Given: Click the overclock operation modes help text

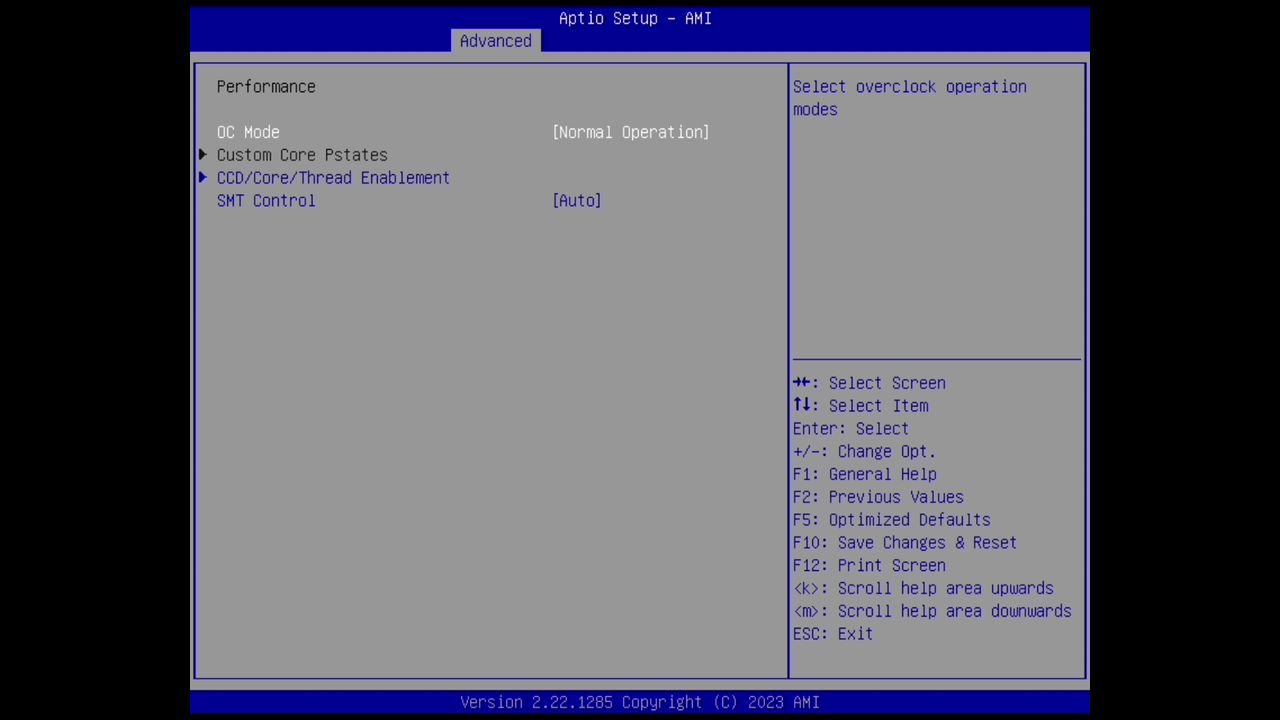Looking at the screenshot, I should click(x=910, y=98).
